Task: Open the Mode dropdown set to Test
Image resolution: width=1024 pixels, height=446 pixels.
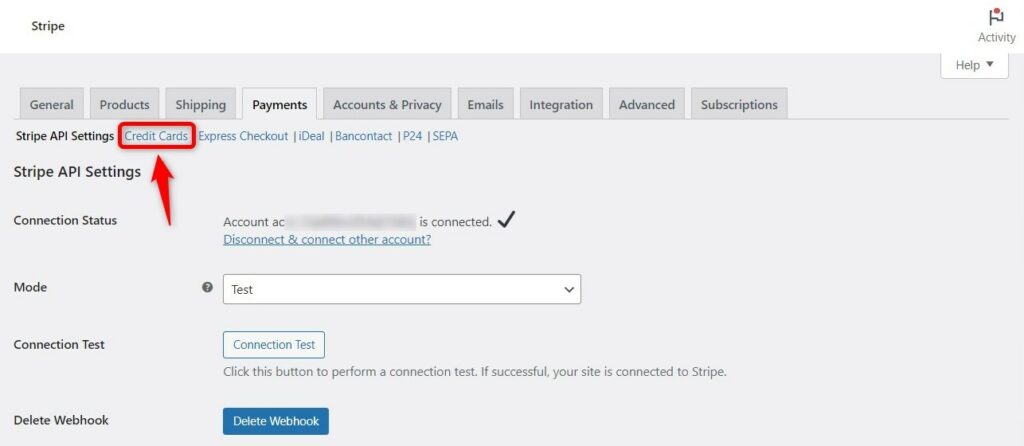Action: click(x=402, y=289)
